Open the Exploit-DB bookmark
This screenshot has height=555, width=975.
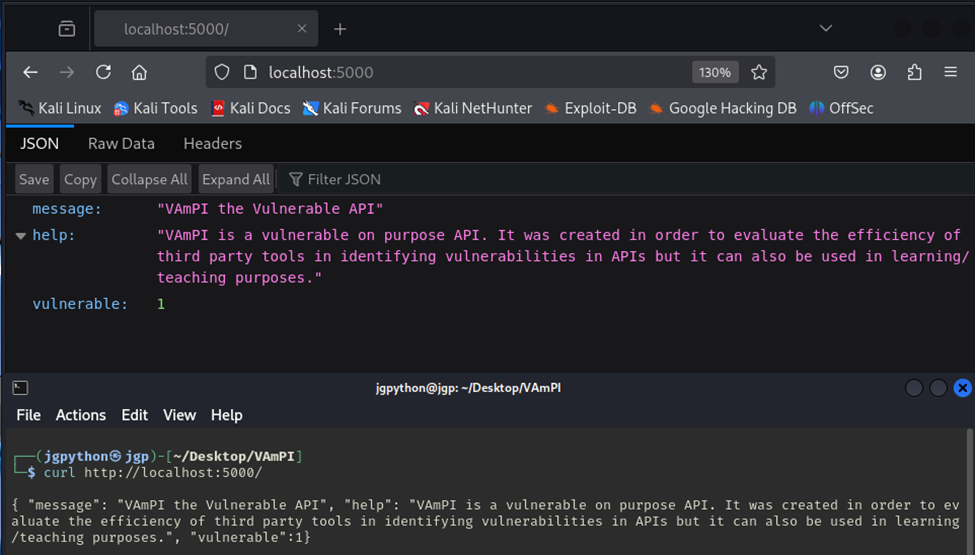click(x=590, y=108)
